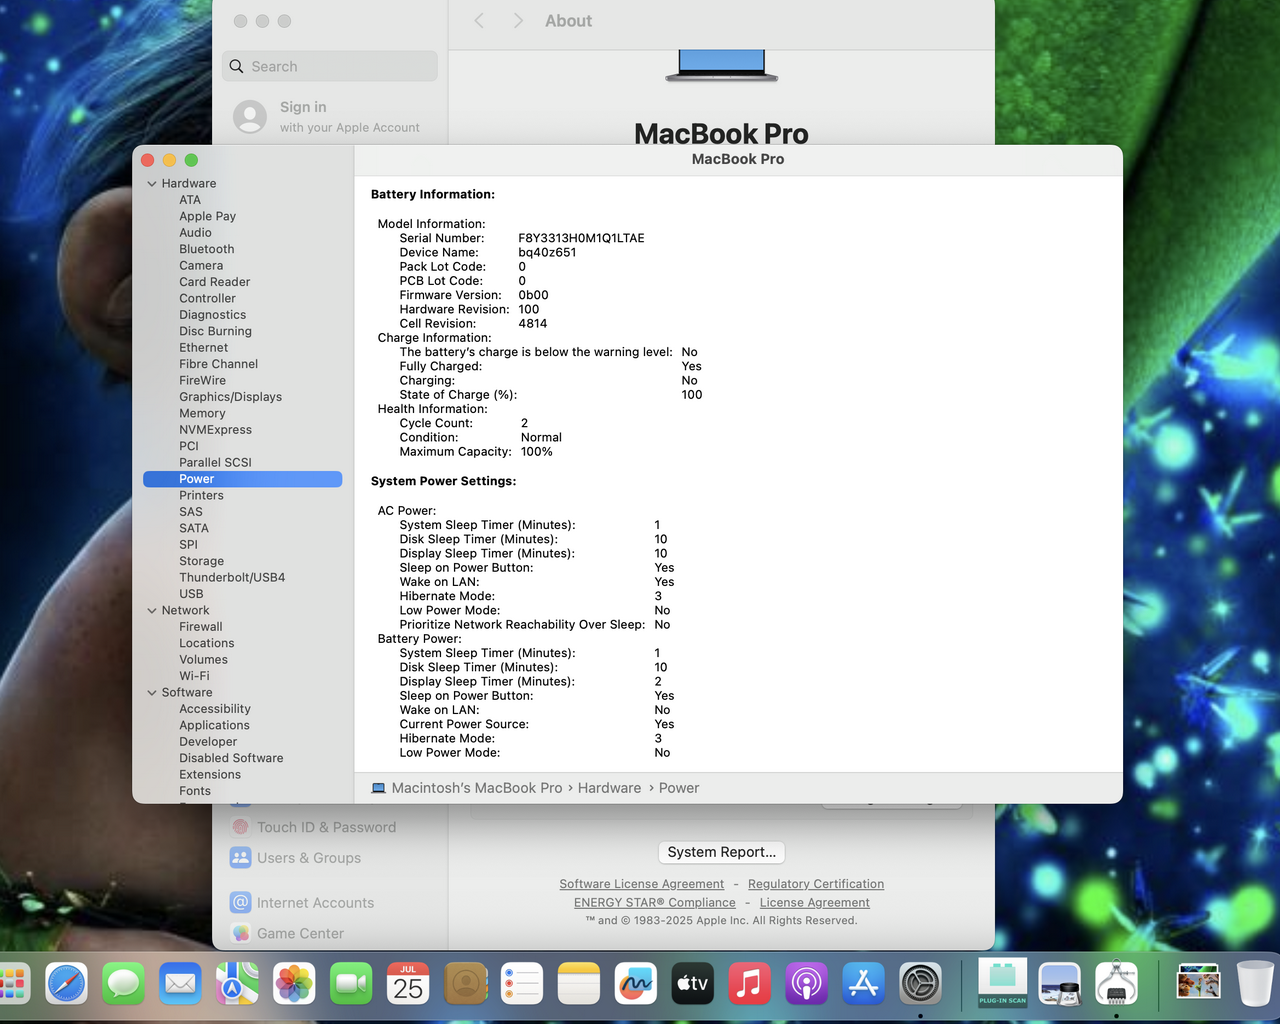Open Plug-In Scan app in Dock
The width and height of the screenshot is (1280, 1024).
coord(1003,984)
